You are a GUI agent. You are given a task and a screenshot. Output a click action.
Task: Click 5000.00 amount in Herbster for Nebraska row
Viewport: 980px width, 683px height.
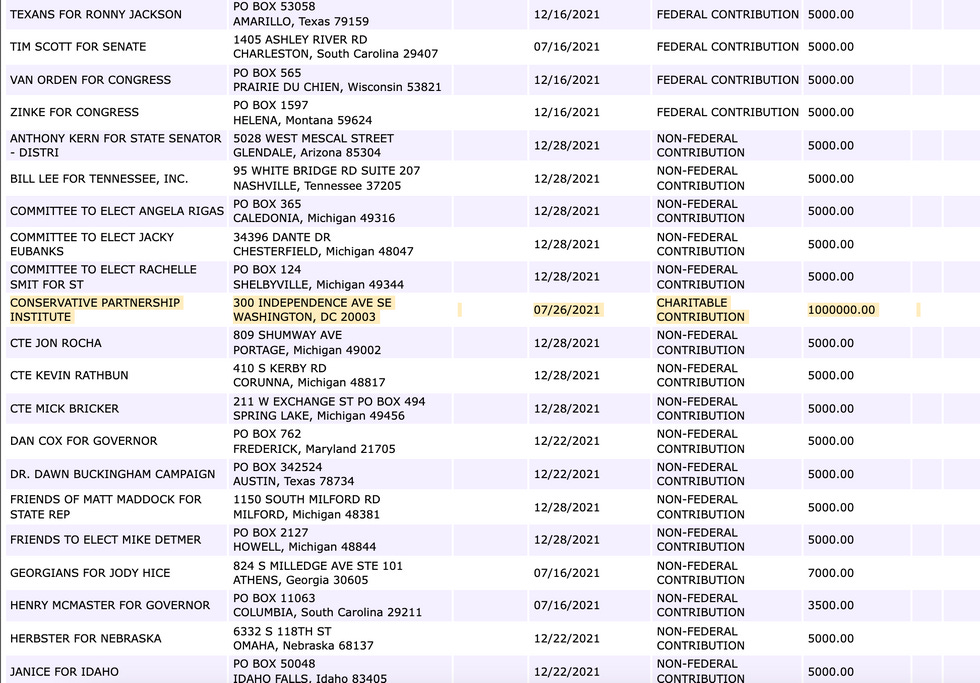click(831, 639)
